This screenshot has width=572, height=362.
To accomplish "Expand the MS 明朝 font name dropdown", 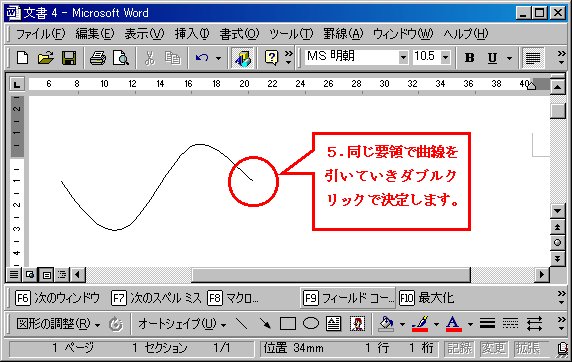I will [403, 58].
